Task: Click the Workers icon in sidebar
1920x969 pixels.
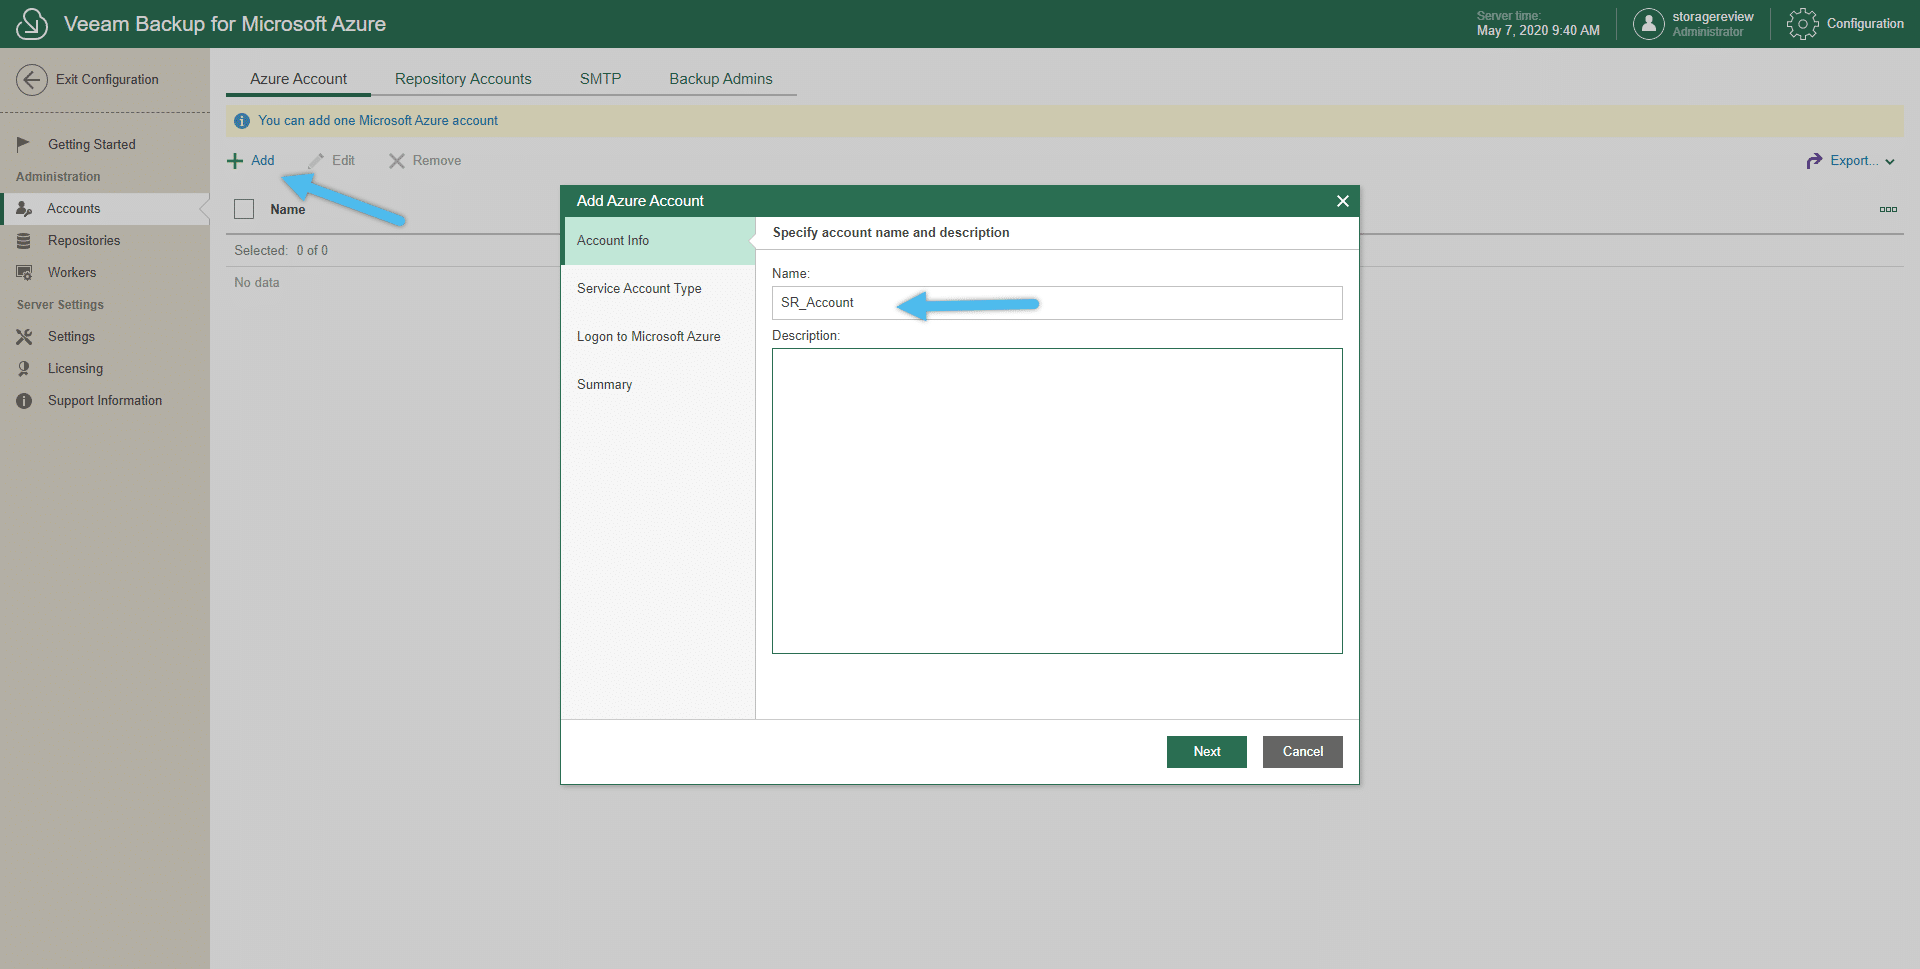Action: (24, 273)
